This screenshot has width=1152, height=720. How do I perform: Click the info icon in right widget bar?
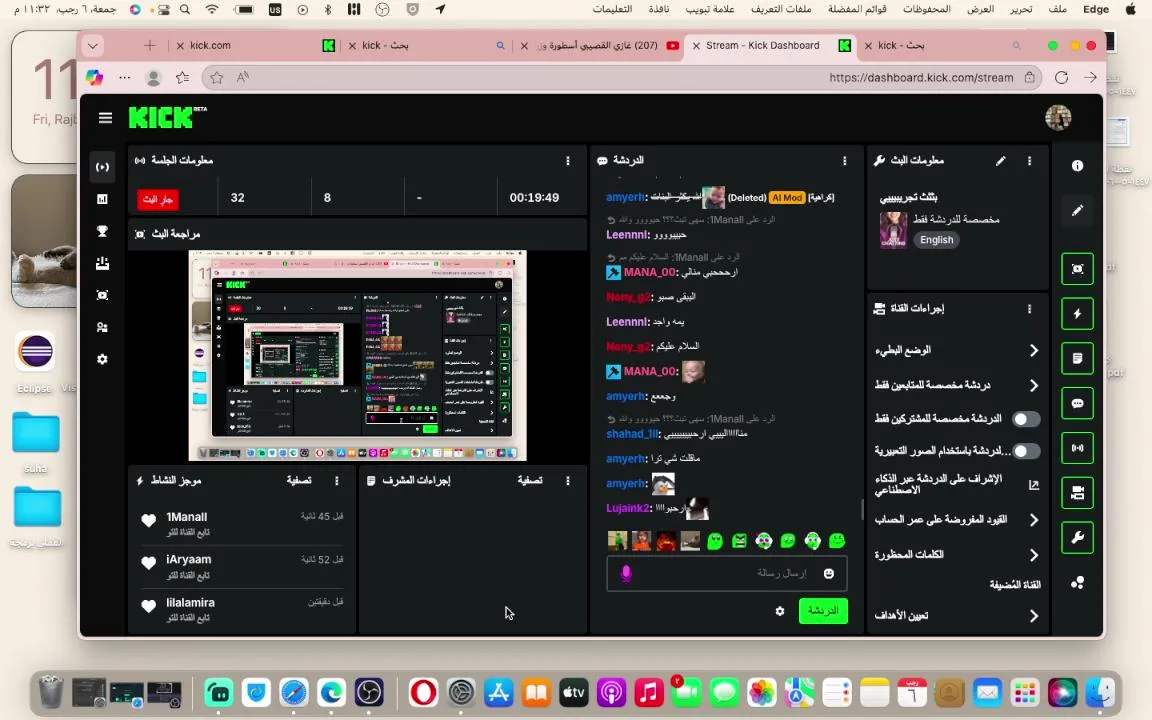click(1077, 166)
